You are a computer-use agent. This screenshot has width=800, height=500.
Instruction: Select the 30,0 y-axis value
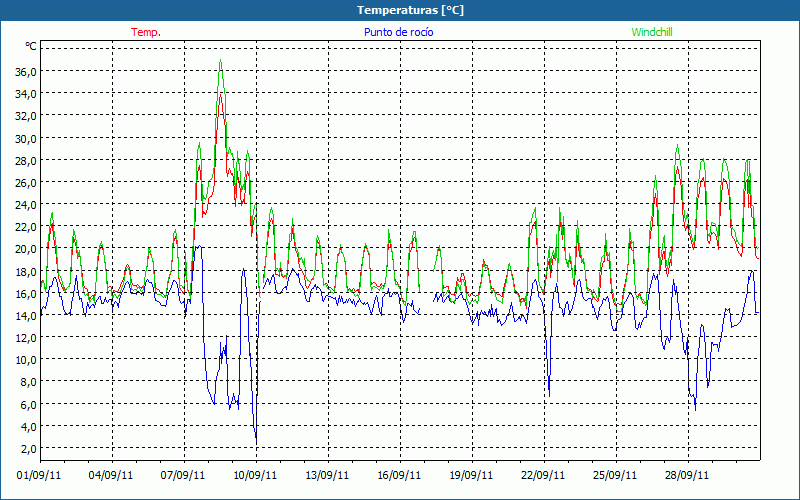click(x=26, y=138)
